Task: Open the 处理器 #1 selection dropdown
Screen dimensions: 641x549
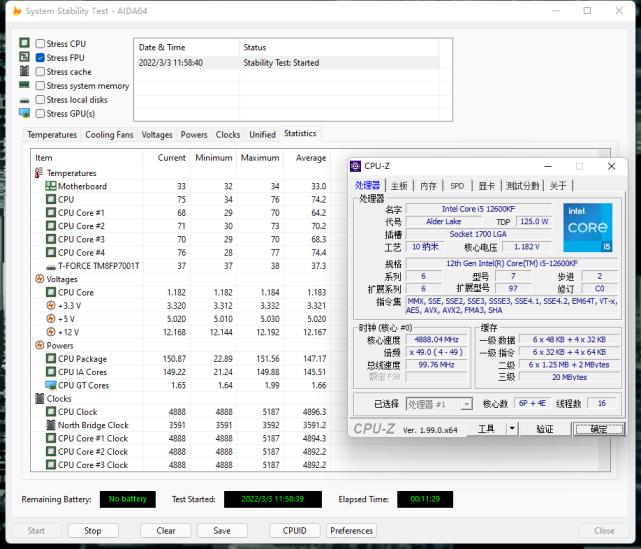Action: 439,404
